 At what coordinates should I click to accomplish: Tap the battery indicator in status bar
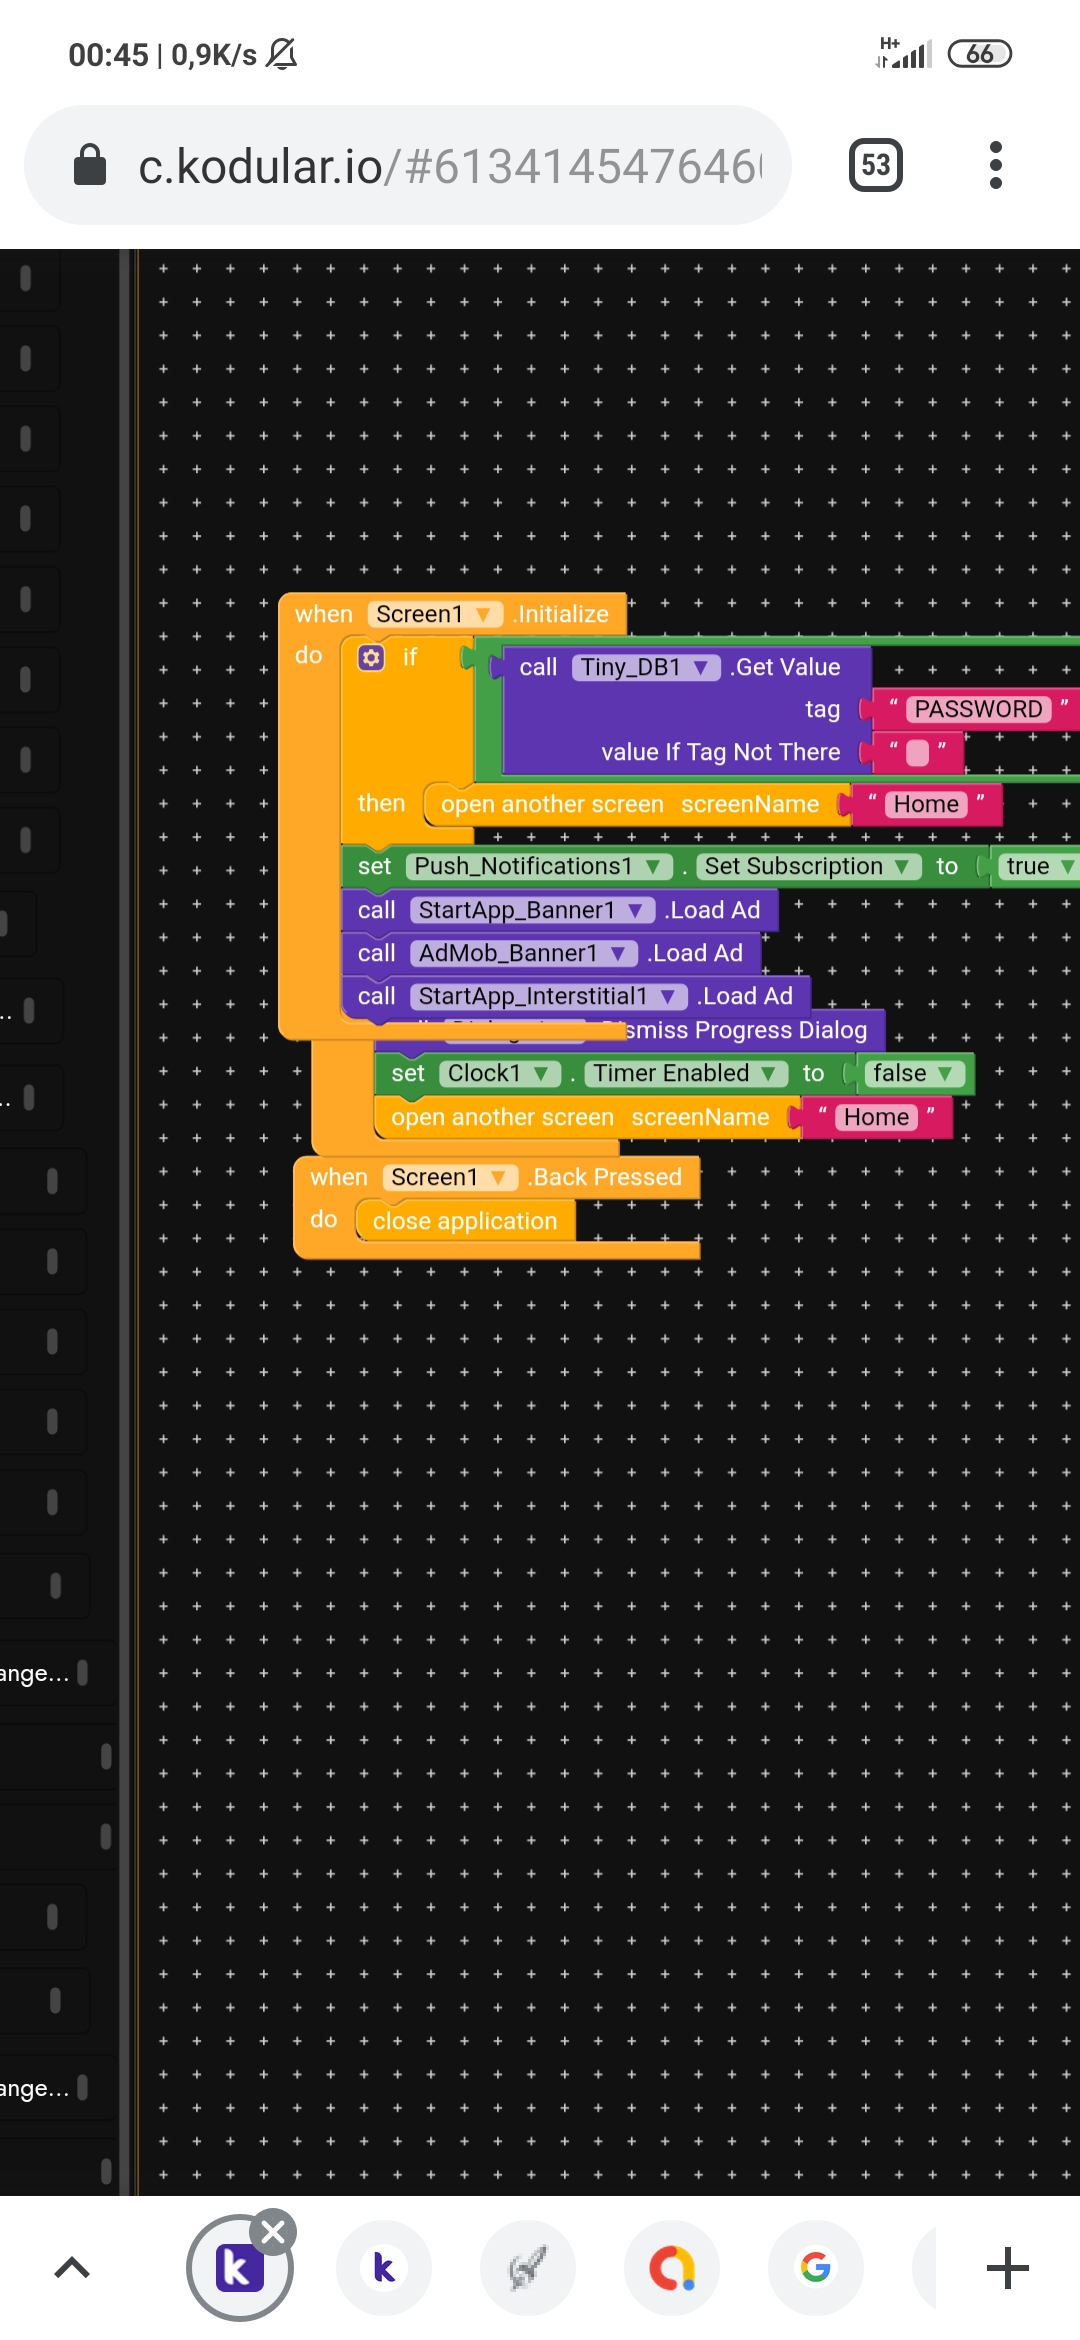(x=980, y=54)
